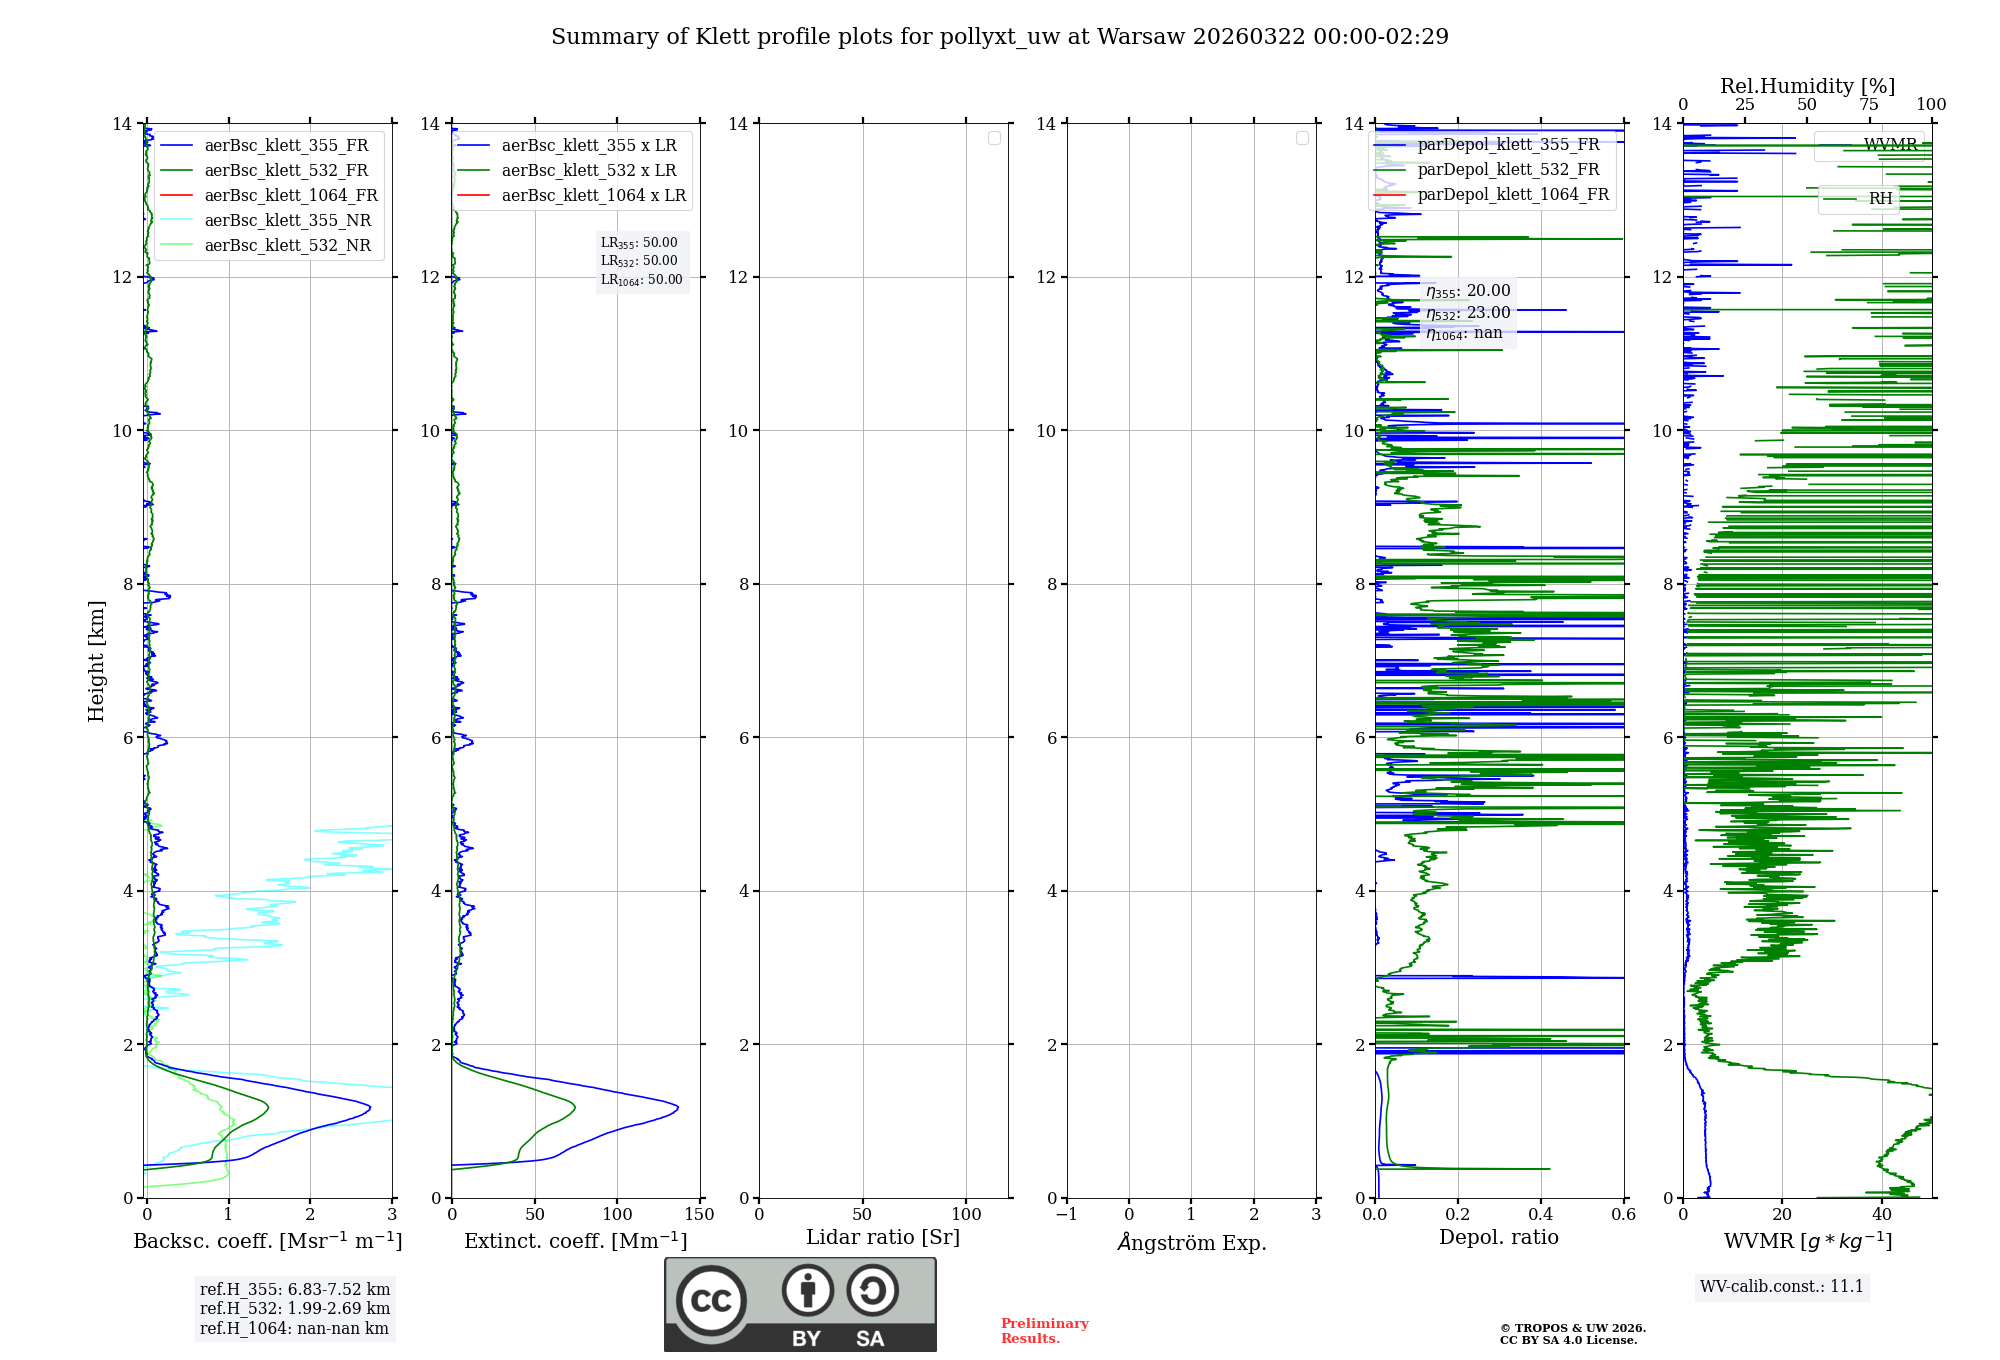Click the parDepol_klett_532_FR legend entry
The width and height of the screenshot is (2000, 1360).
click(x=1508, y=169)
